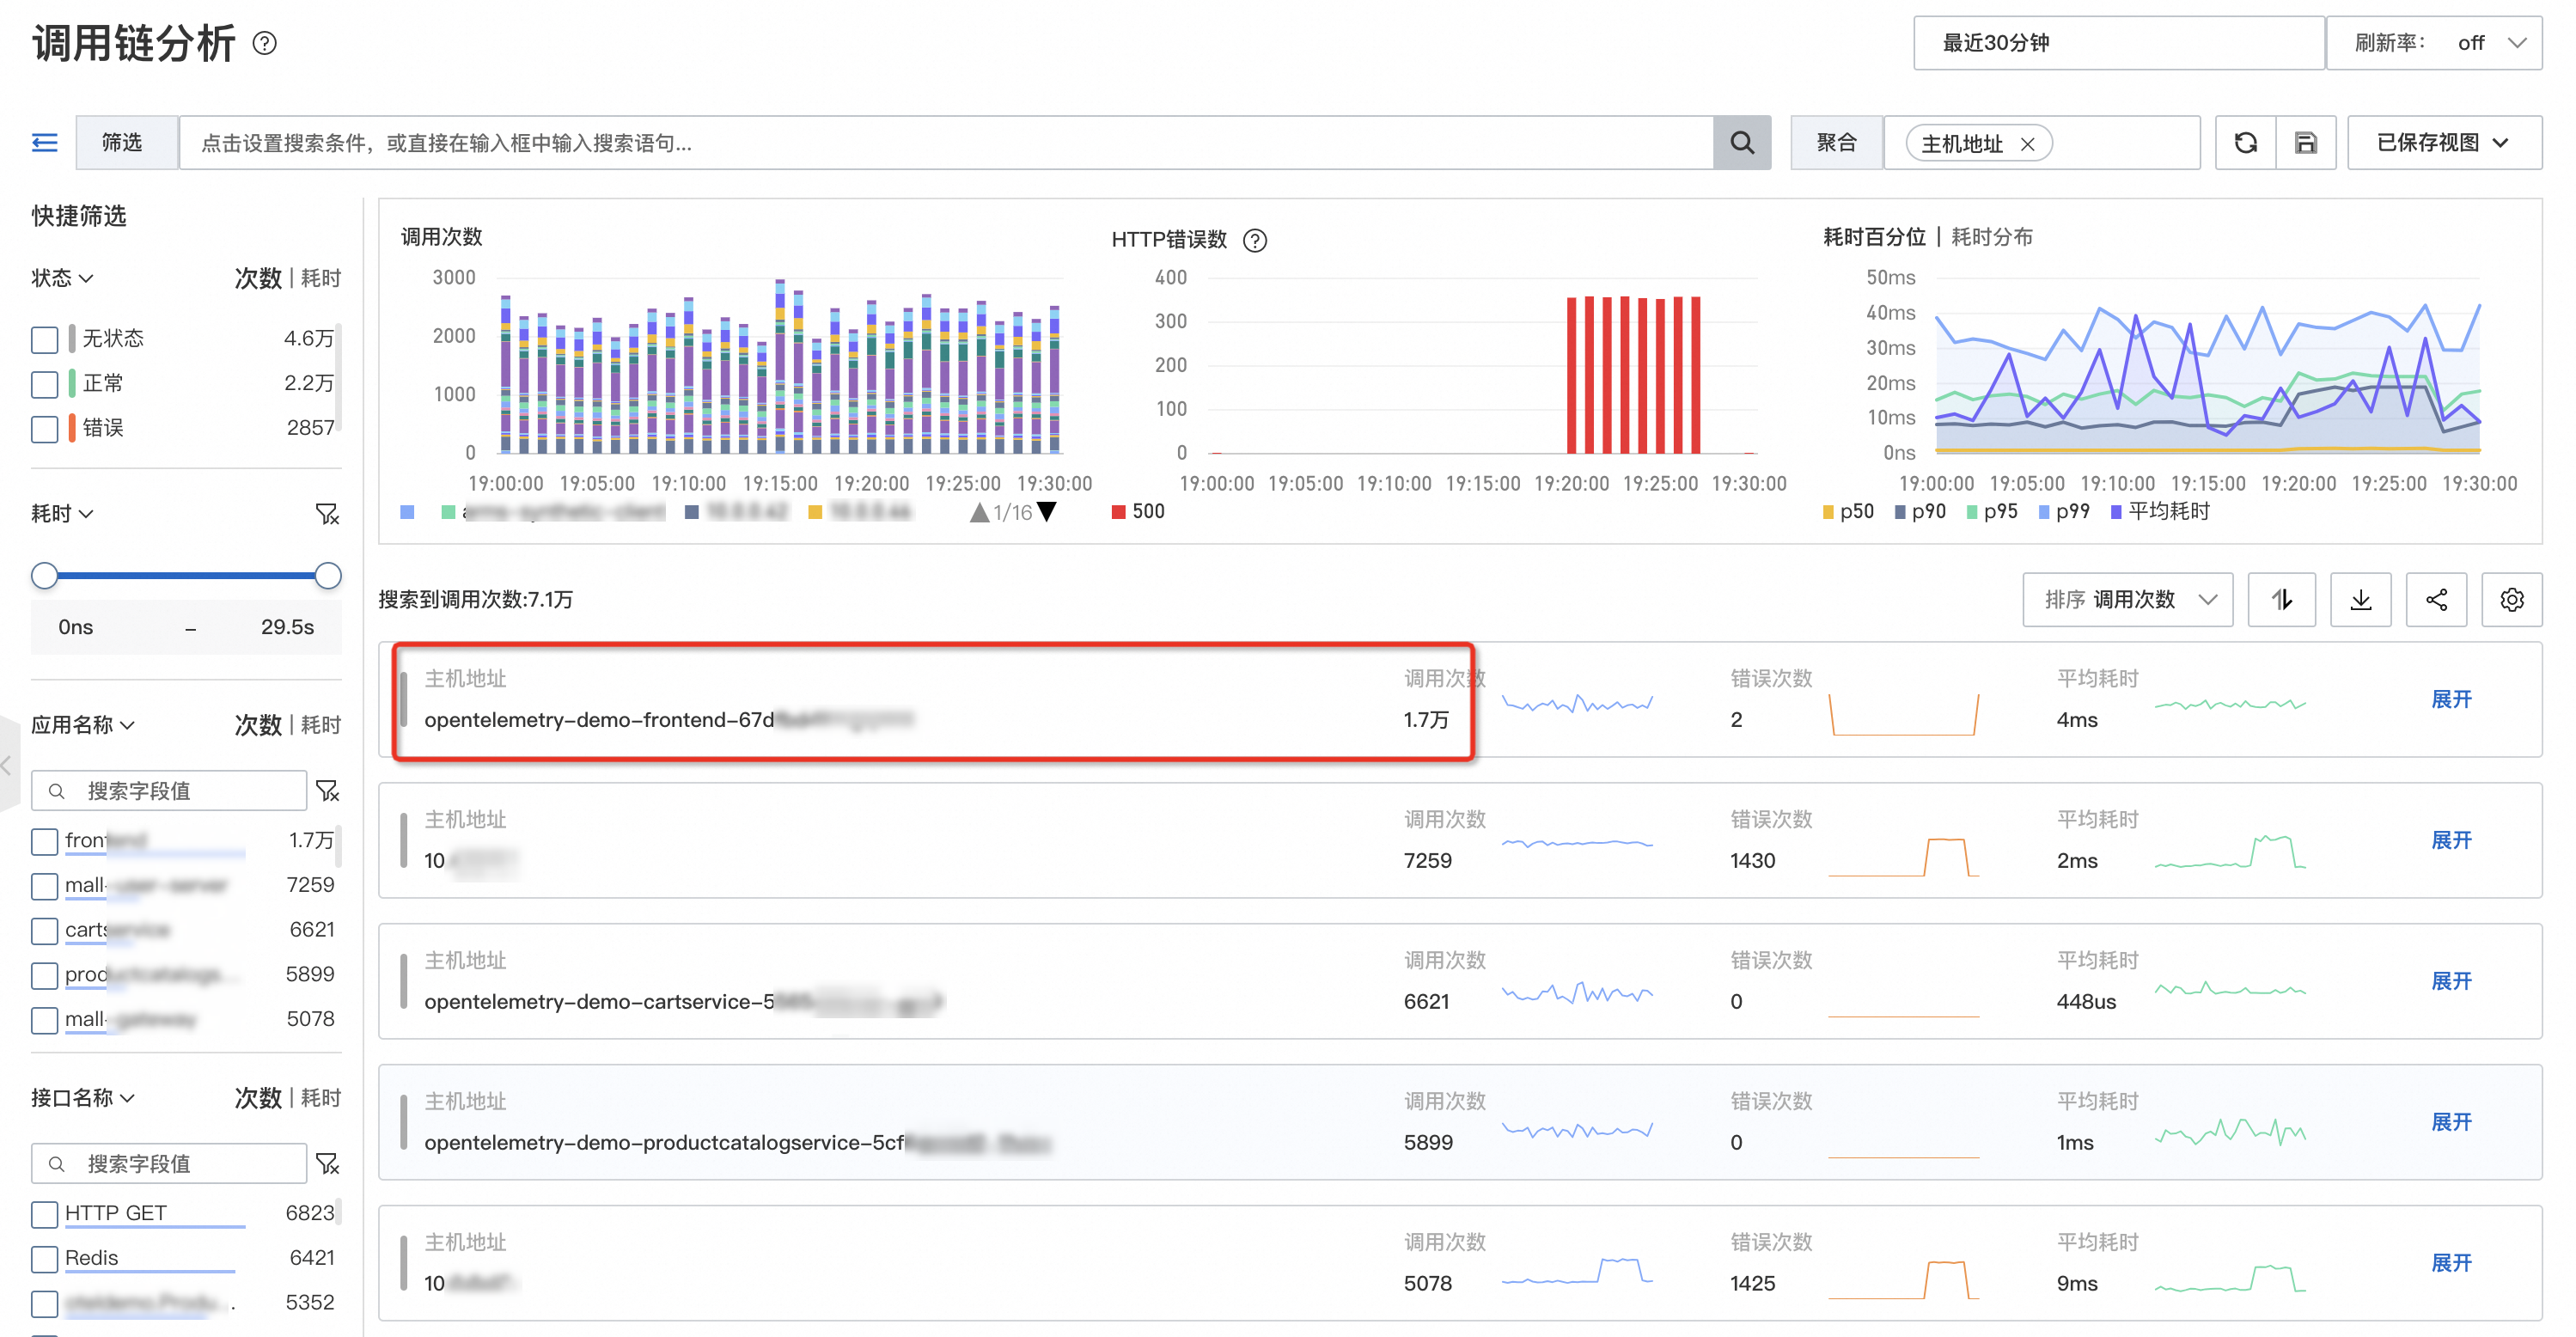Viewport: 2576px width, 1337px height.
Task: Switch 状态 section to 耗时 view
Action: click(321, 278)
